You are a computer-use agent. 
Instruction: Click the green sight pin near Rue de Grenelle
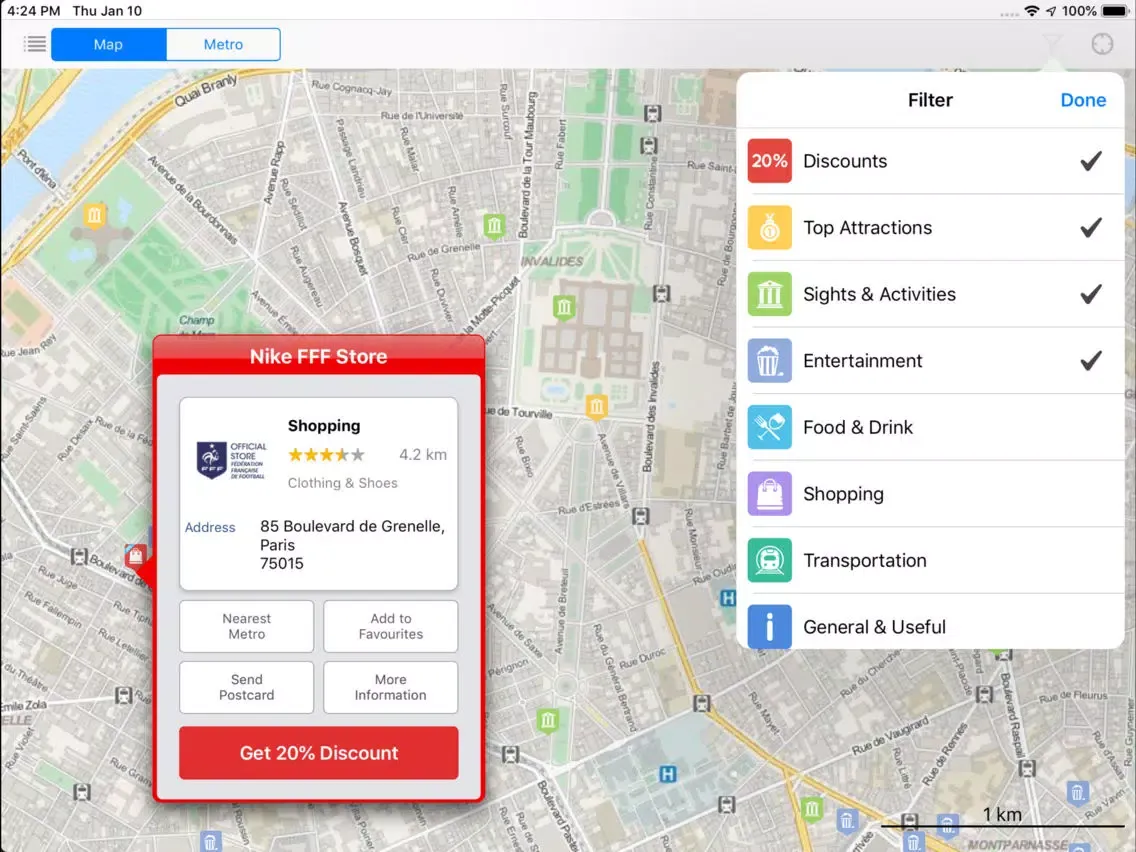[x=494, y=226]
